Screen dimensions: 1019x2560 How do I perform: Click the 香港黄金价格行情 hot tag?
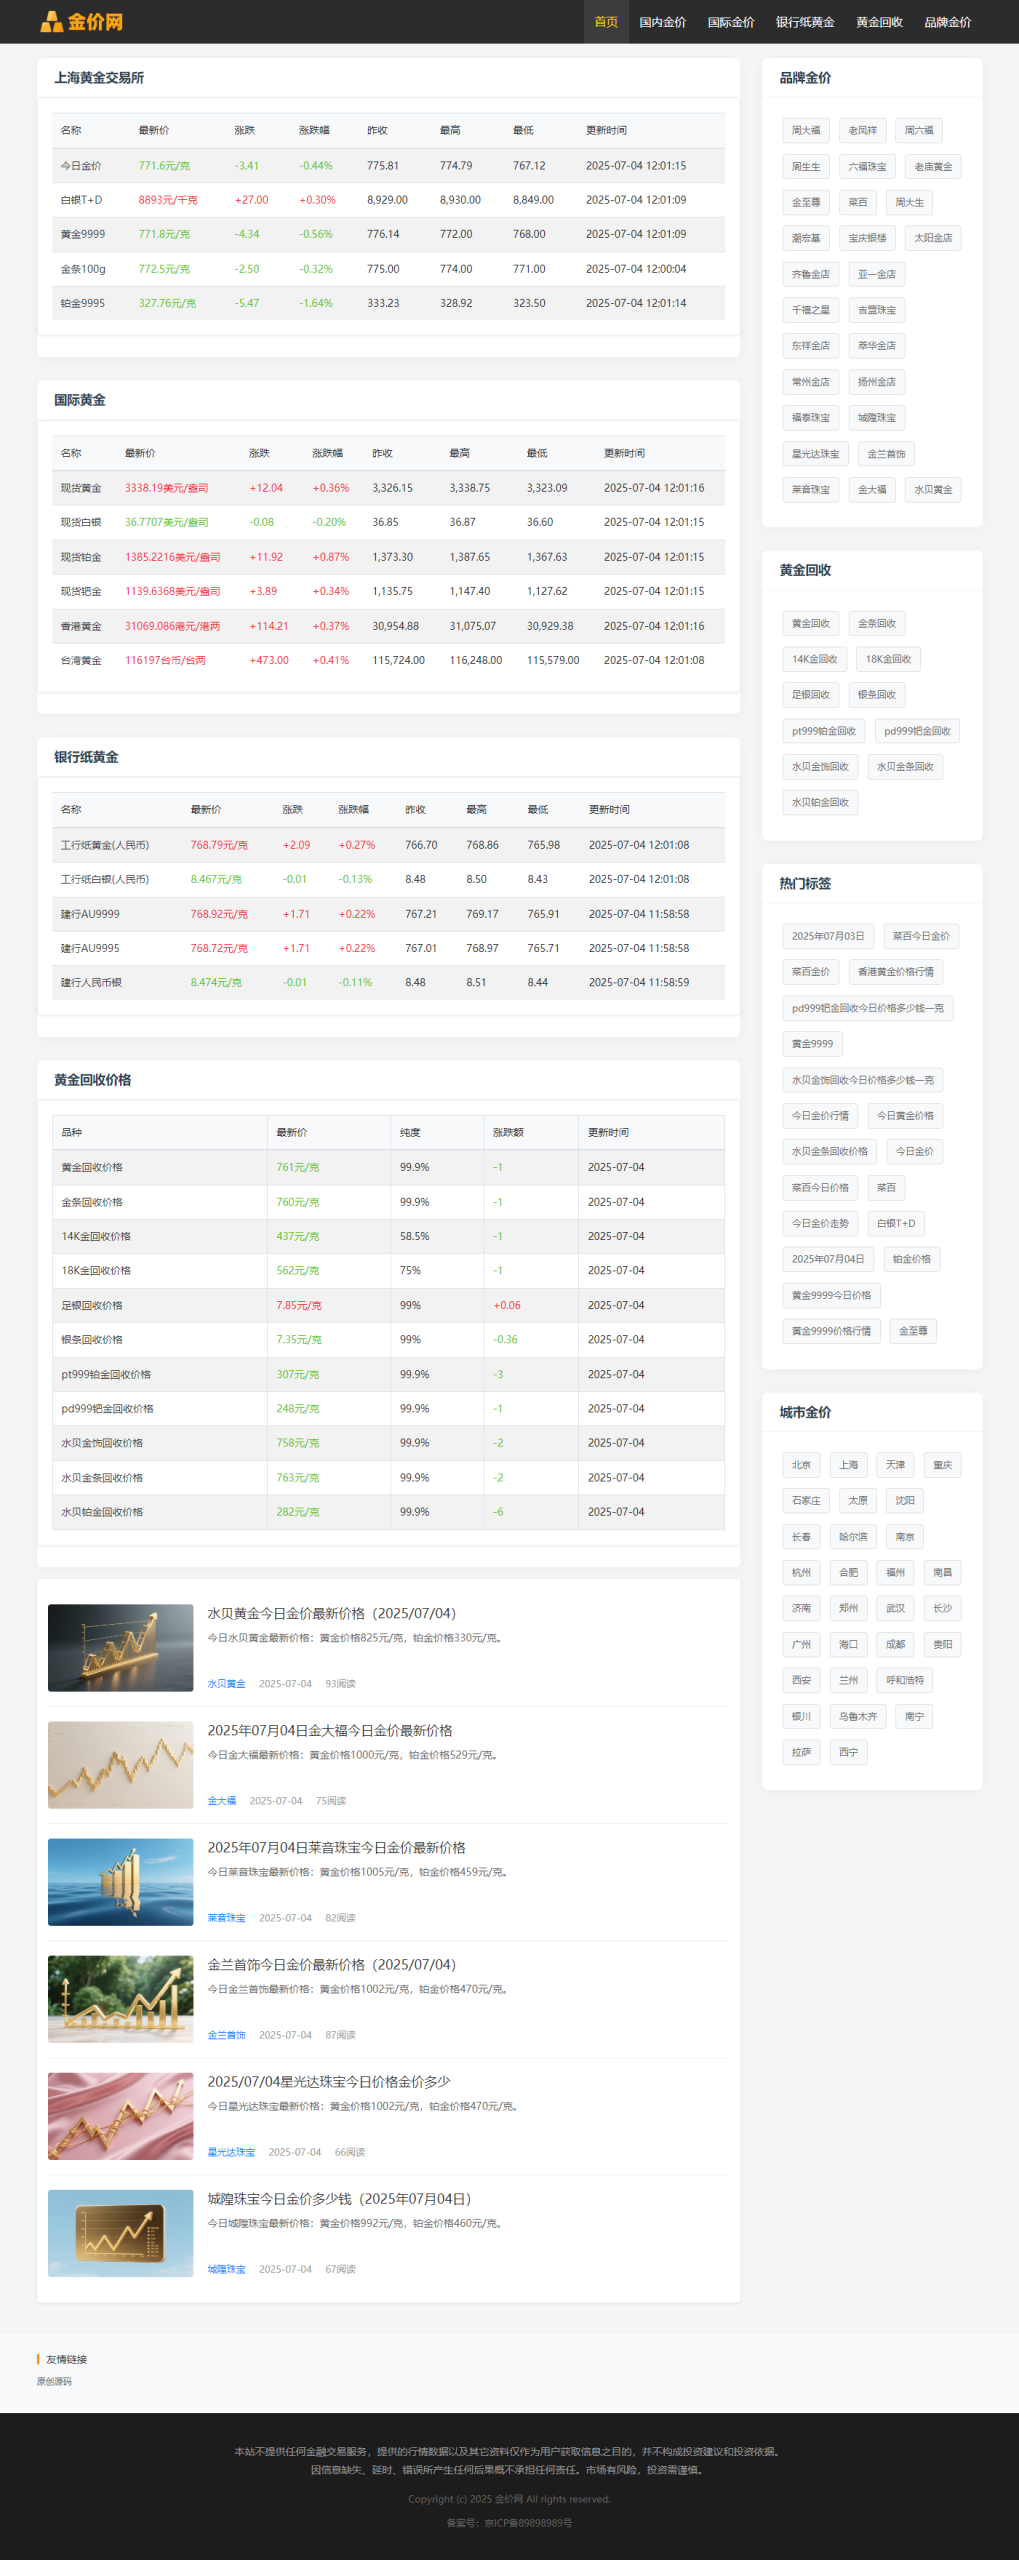coord(895,972)
